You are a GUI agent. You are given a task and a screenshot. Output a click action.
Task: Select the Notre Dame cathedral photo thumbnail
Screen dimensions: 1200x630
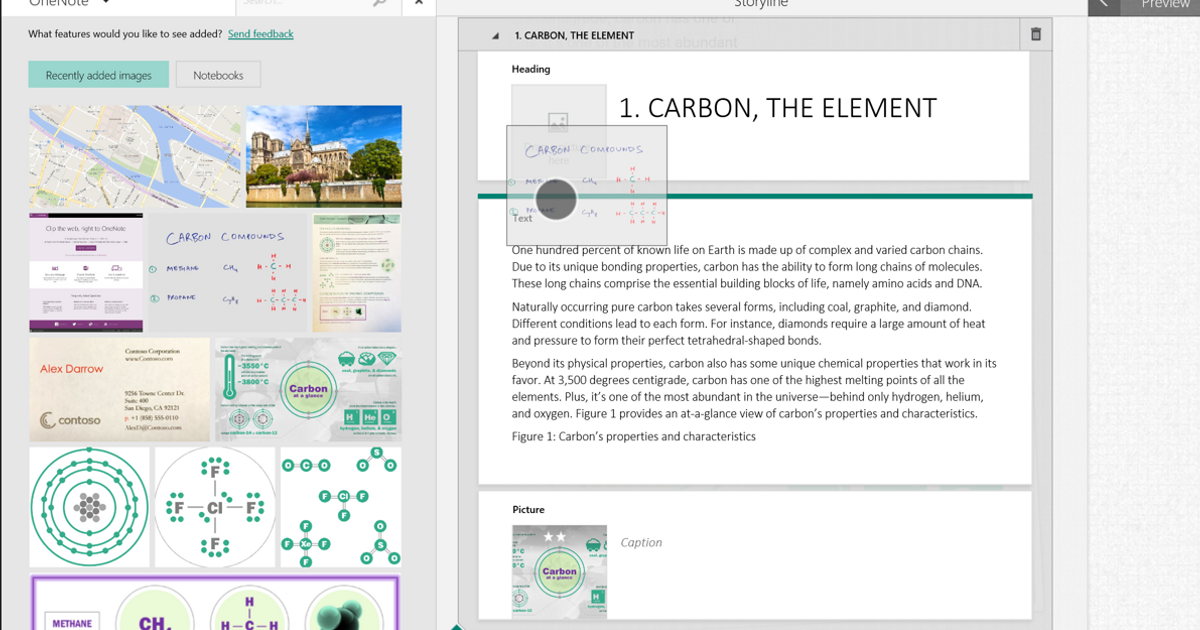point(324,157)
